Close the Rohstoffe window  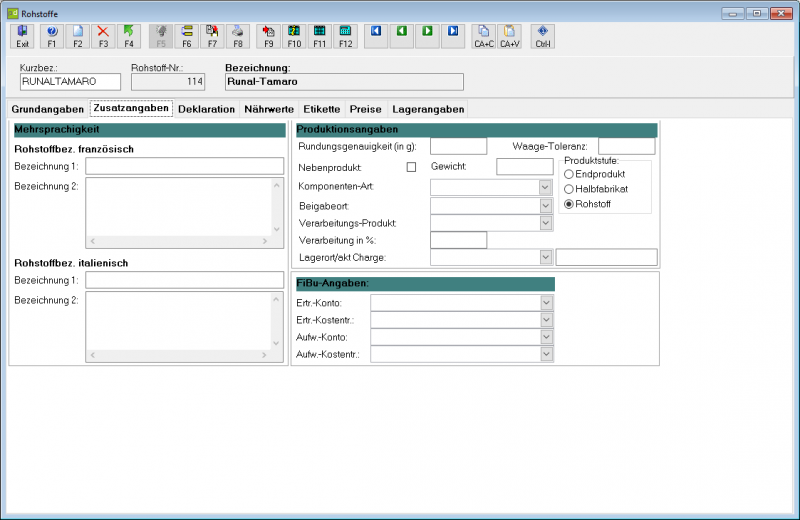click(781, 13)
